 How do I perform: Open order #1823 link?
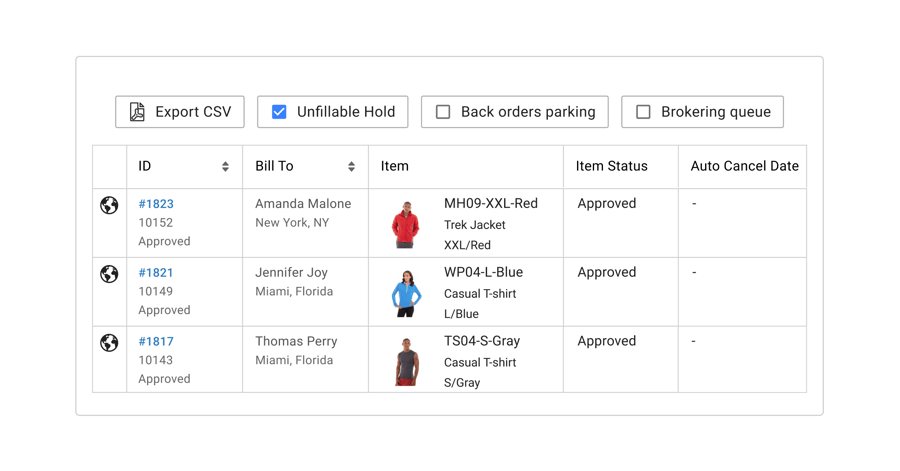click(156, 204)
